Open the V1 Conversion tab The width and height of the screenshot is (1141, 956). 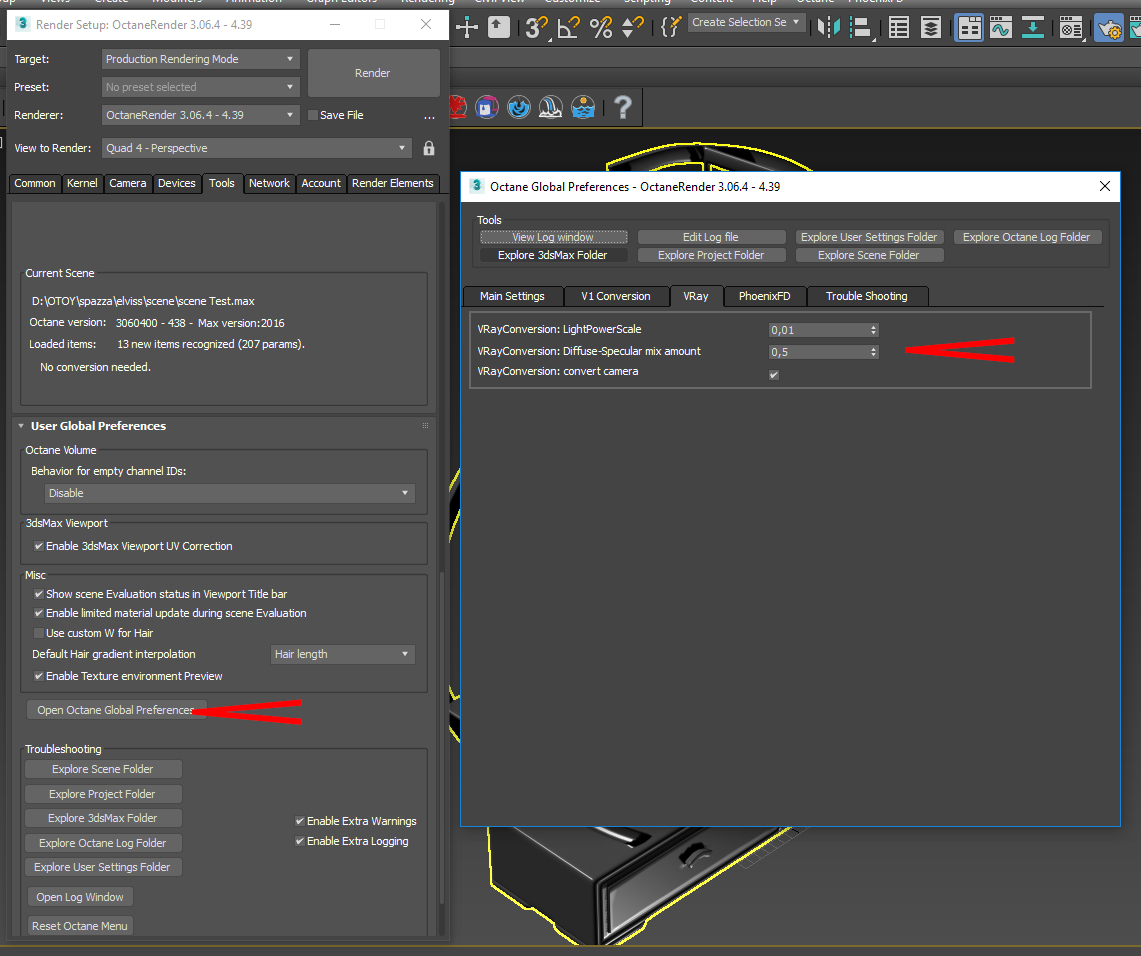616,296
